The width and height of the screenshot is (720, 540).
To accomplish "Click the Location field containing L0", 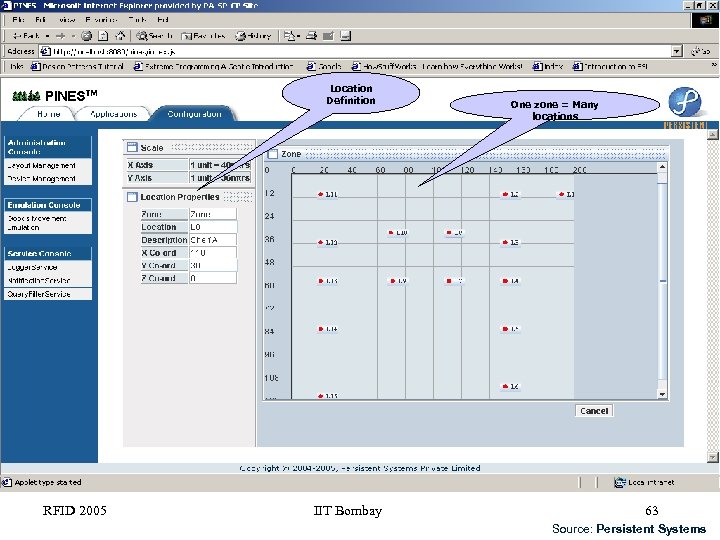I will point(213,227).
